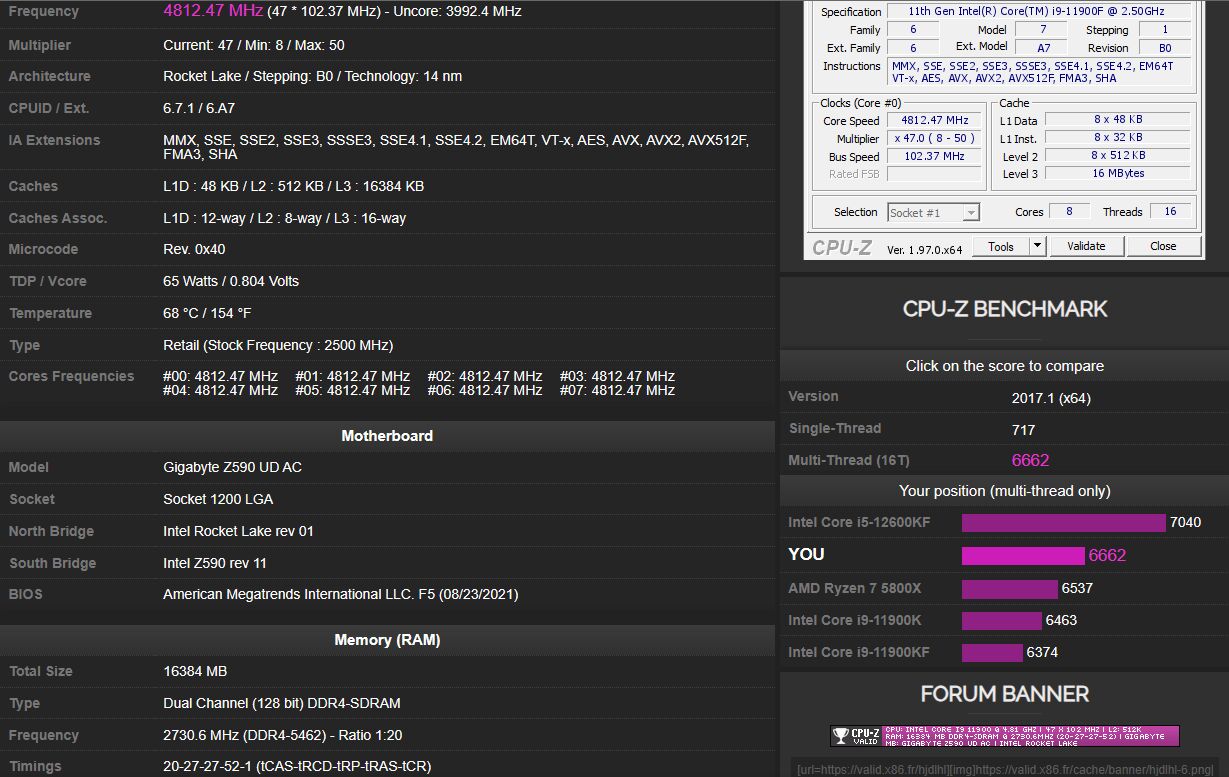Click the Cores count field showing 8
The width and height of the screenshot is (1229, 777).
(1069, 212)
